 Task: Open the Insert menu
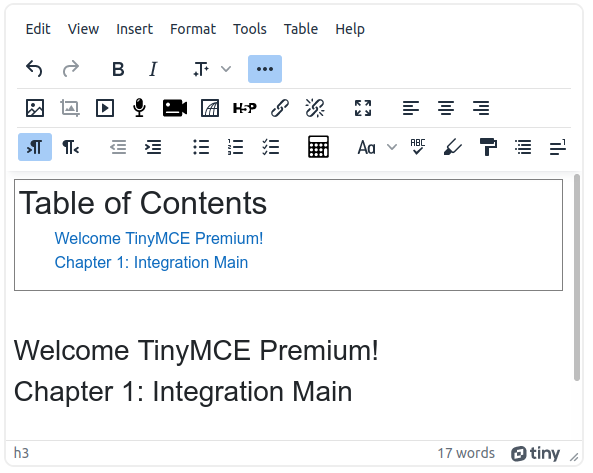tap(135, 29)
